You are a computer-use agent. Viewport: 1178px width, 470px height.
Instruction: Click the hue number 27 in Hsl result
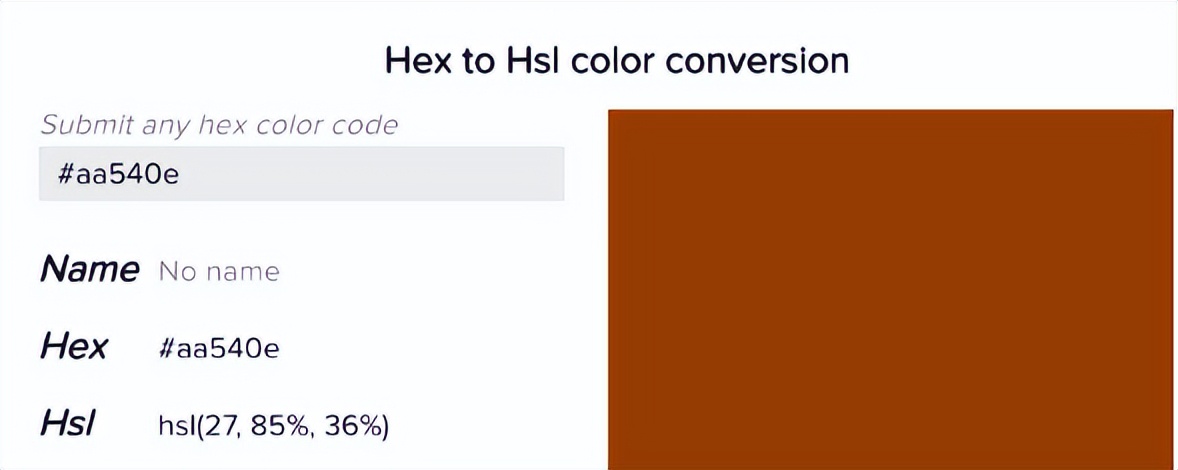(x=218, y=426)
